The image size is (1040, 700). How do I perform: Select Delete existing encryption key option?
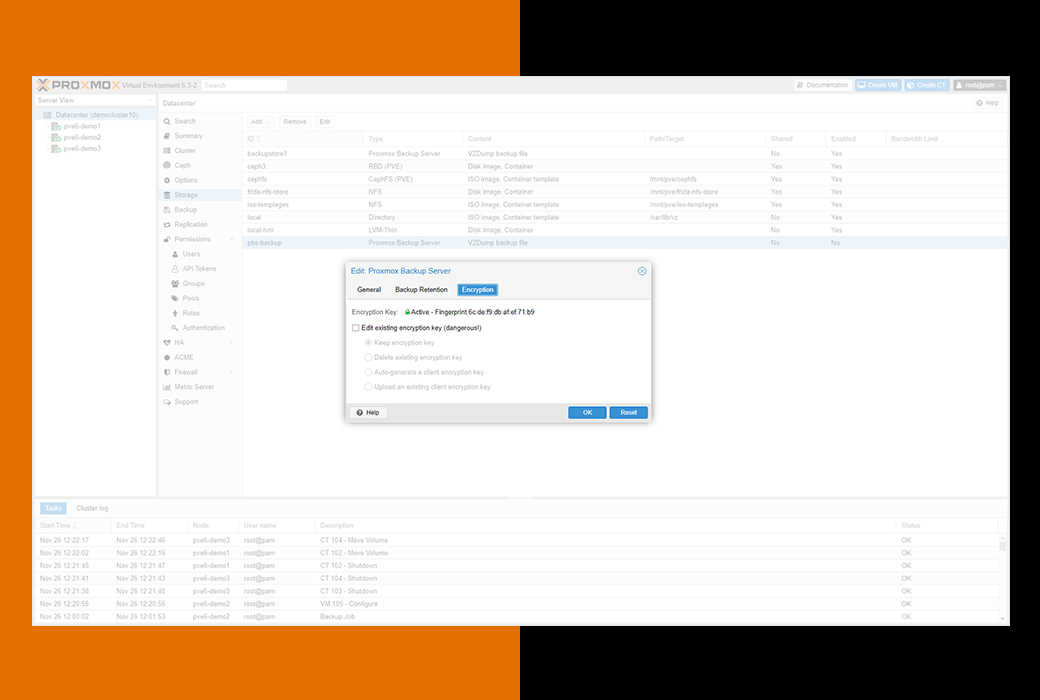coord(368,358)
